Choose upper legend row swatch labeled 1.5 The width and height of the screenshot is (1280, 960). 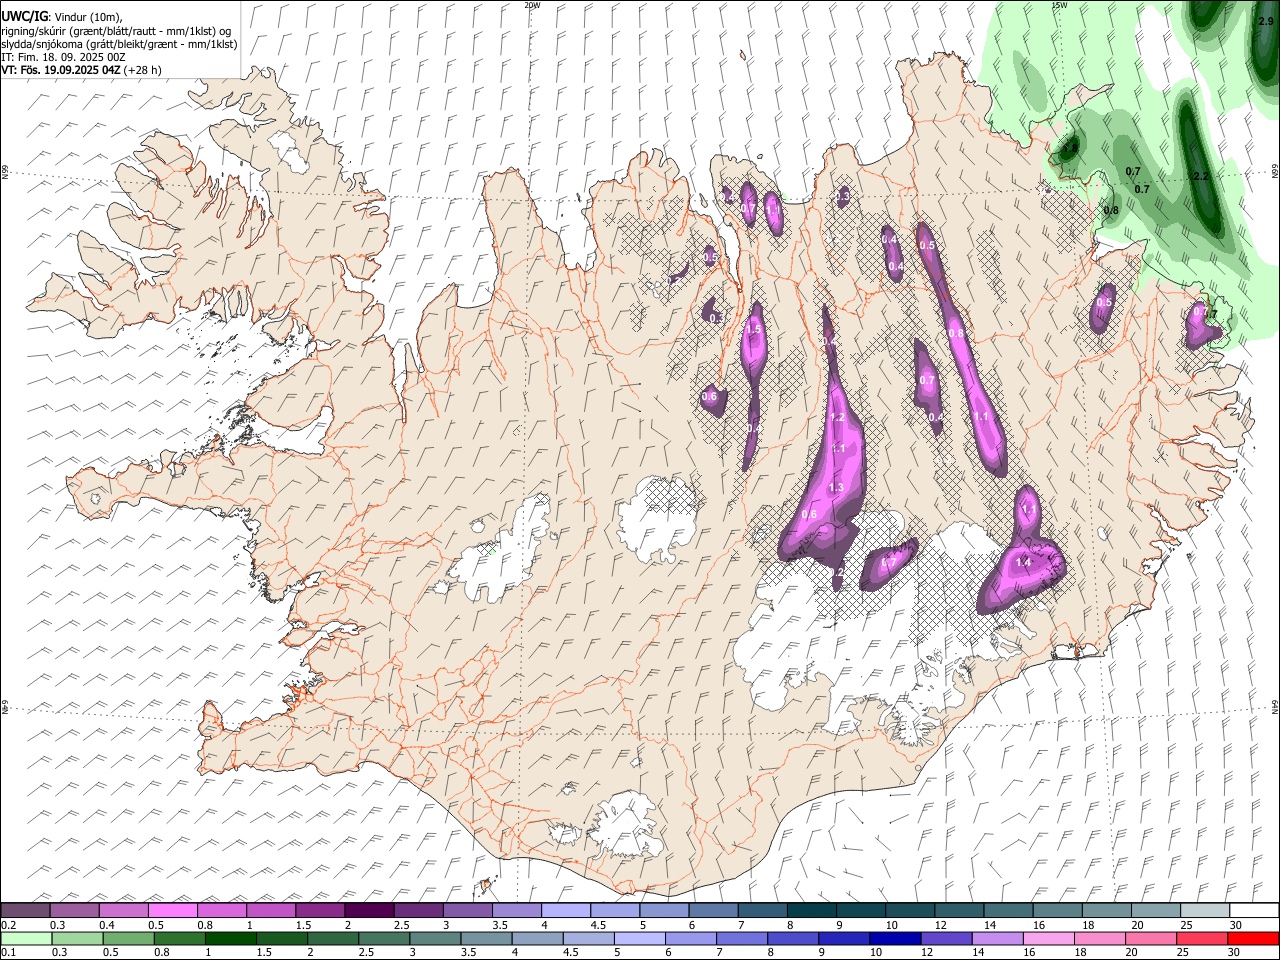point(320,910)
